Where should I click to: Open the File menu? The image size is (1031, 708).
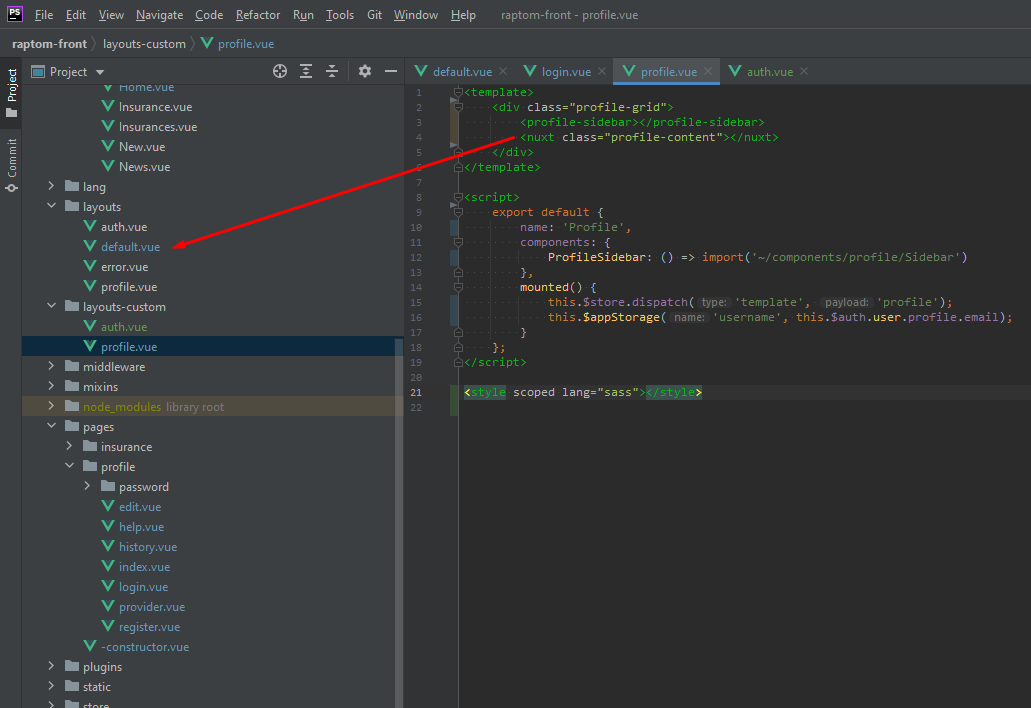[44, 14]
